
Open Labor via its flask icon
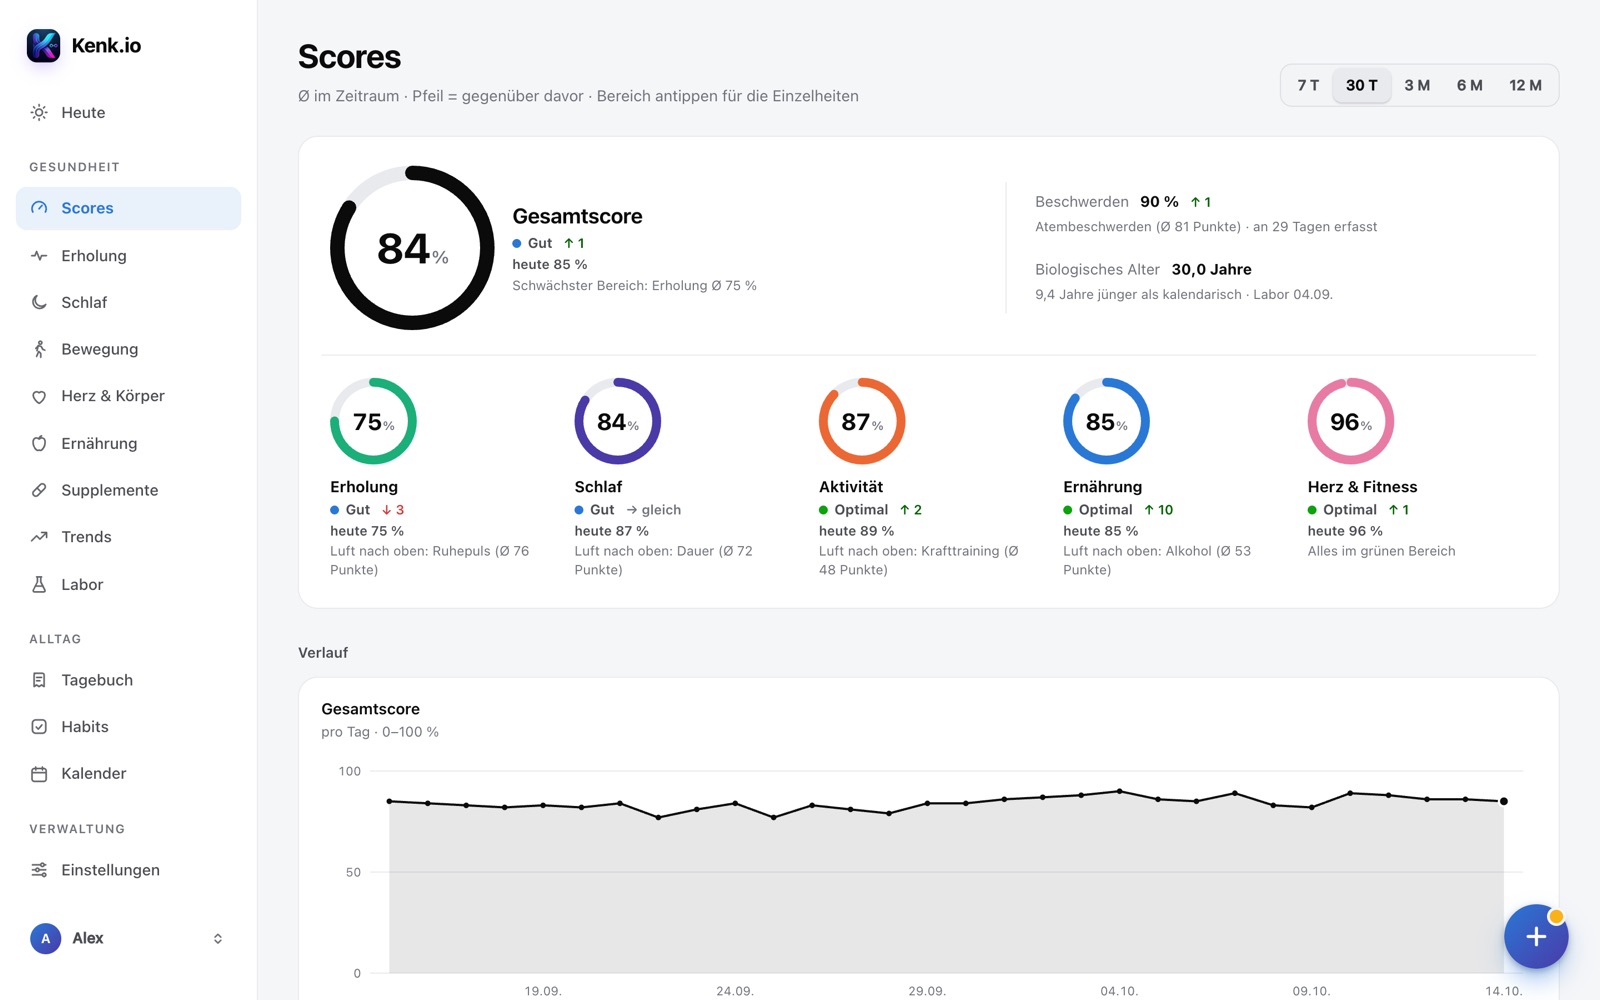point(39,584)
